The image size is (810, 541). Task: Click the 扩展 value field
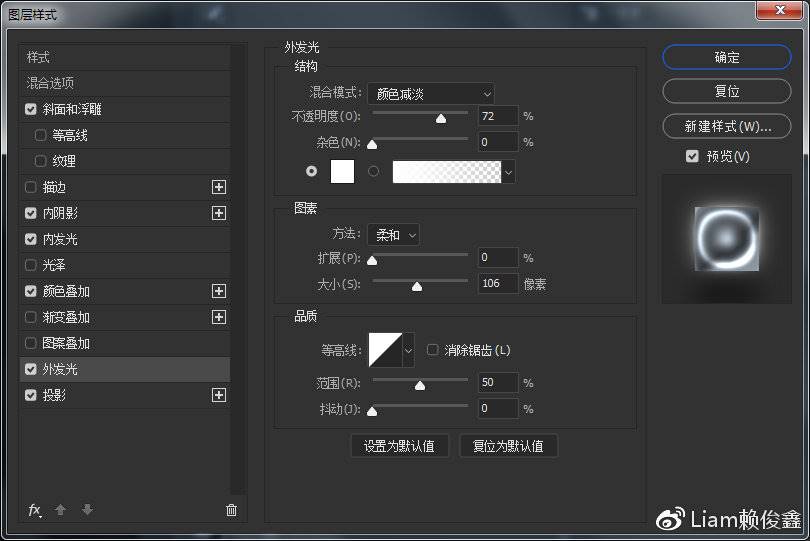[498, 257]
